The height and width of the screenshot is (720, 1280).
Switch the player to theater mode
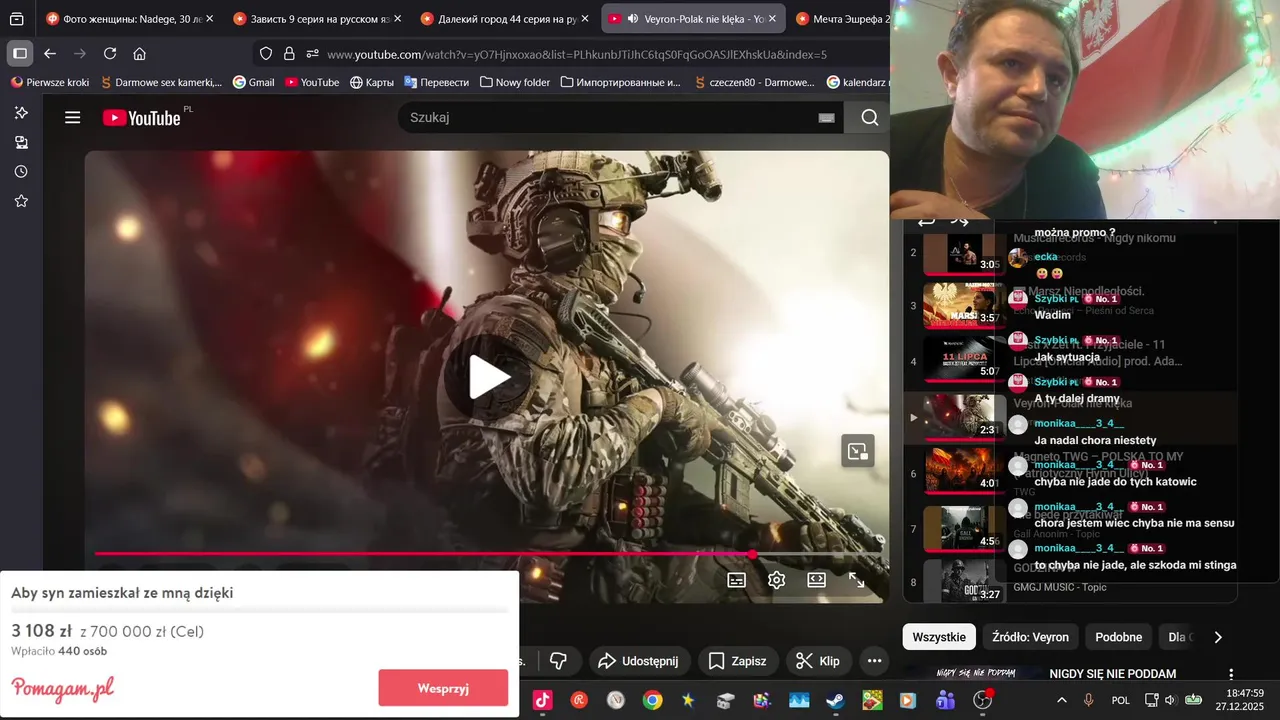(816, 580)
